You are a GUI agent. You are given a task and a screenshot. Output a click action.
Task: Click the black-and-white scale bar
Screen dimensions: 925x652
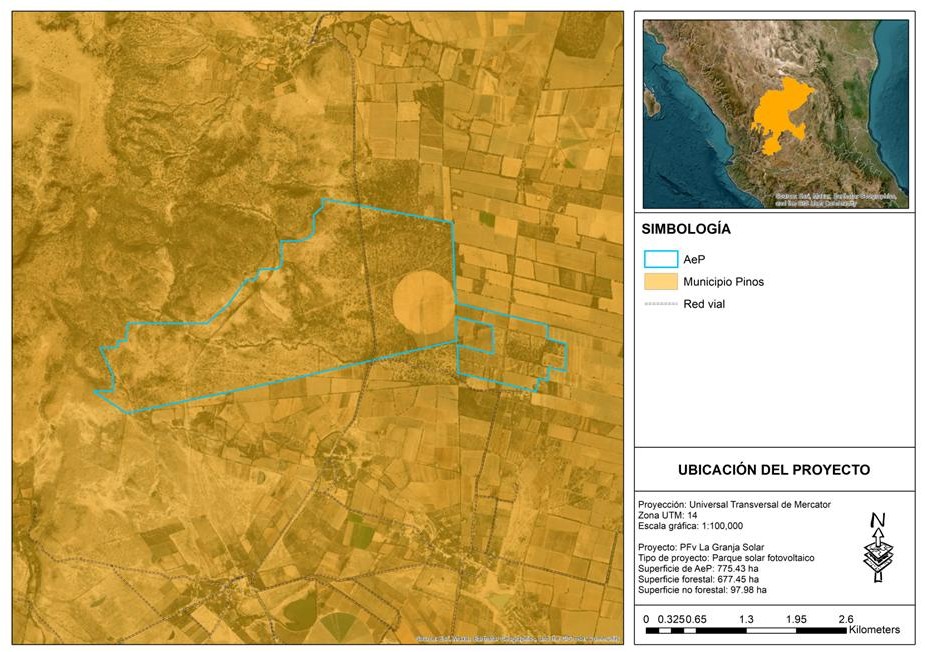coord(745,631)
